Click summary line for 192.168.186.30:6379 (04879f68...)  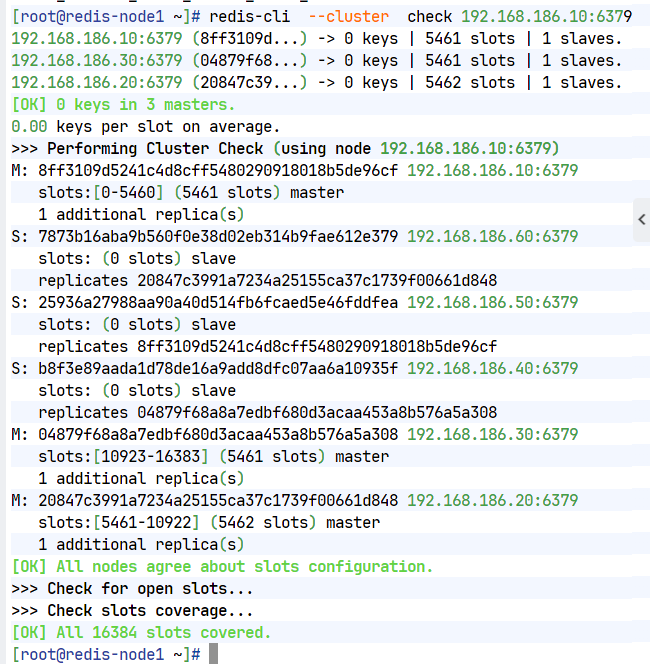tap(316, 61)
